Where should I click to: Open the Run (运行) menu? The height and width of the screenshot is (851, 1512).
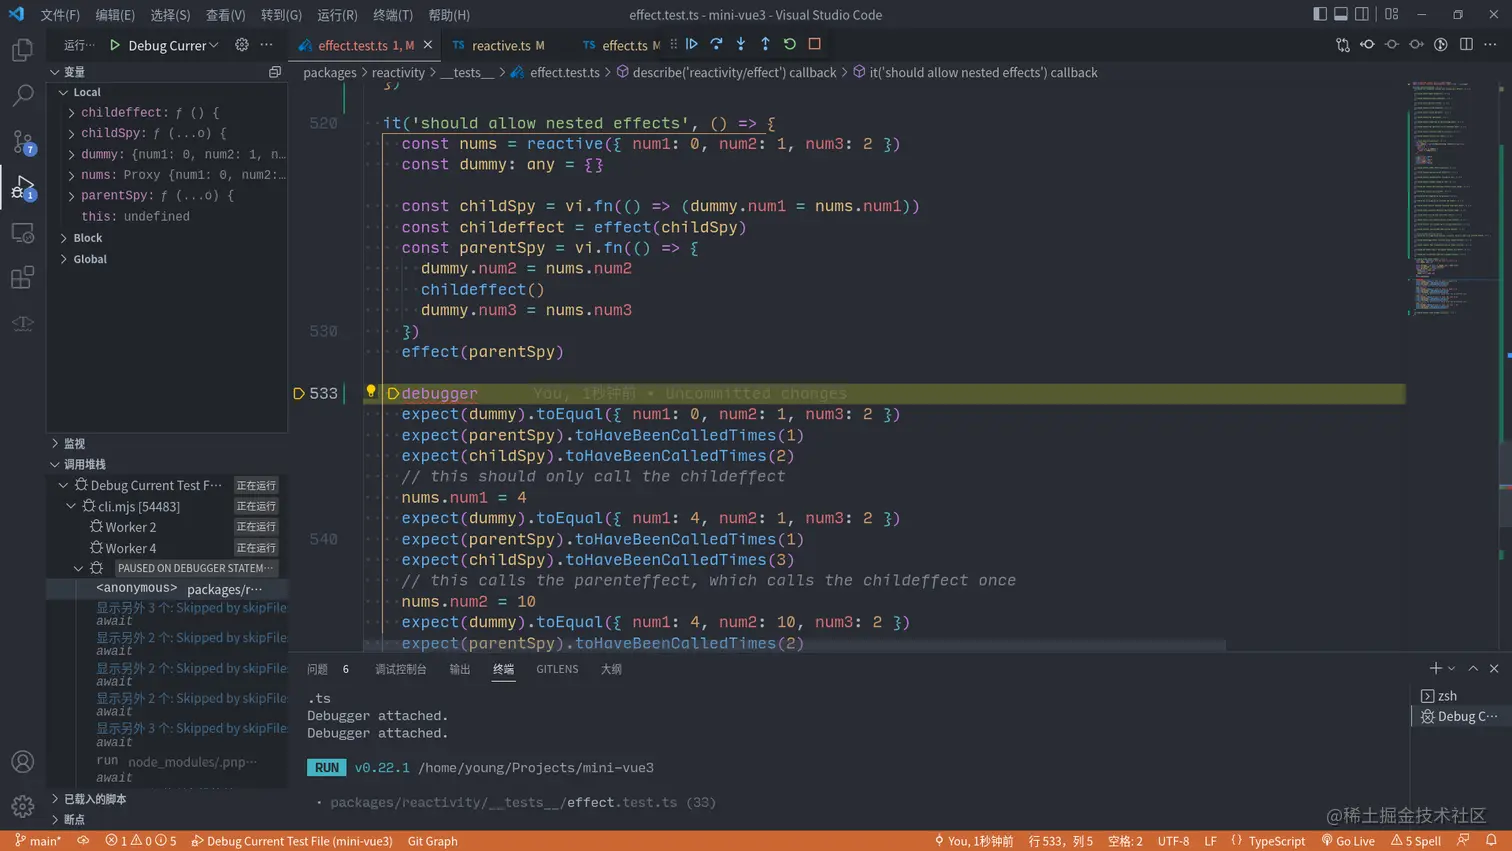[337, 15]
